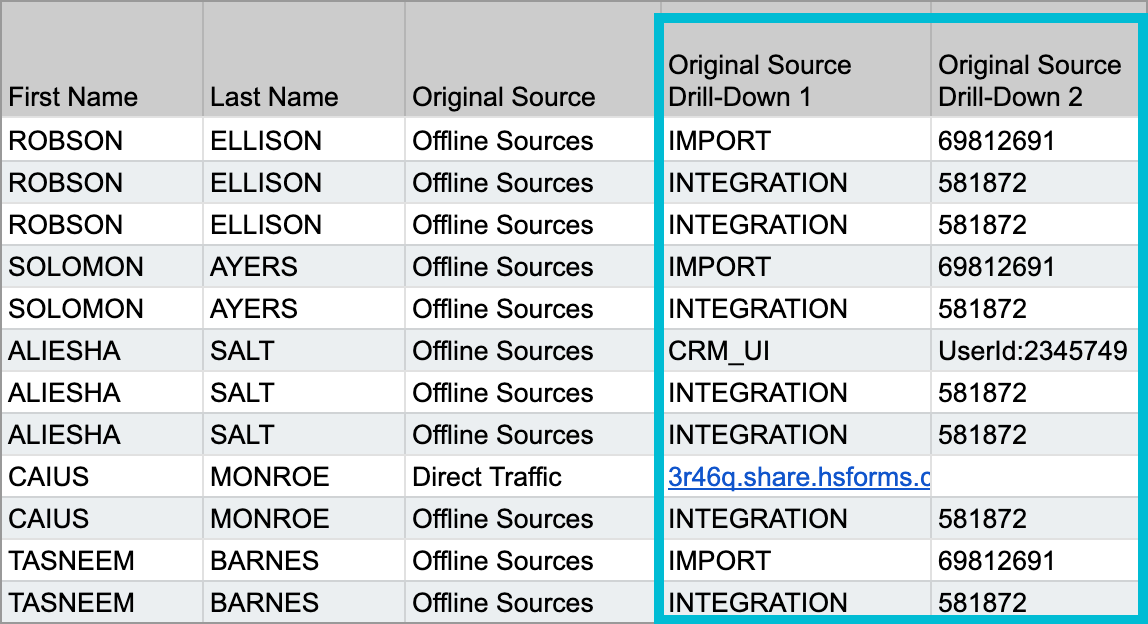Select the First Name column header
The image size is (1148, 624).
pos(100,97)
